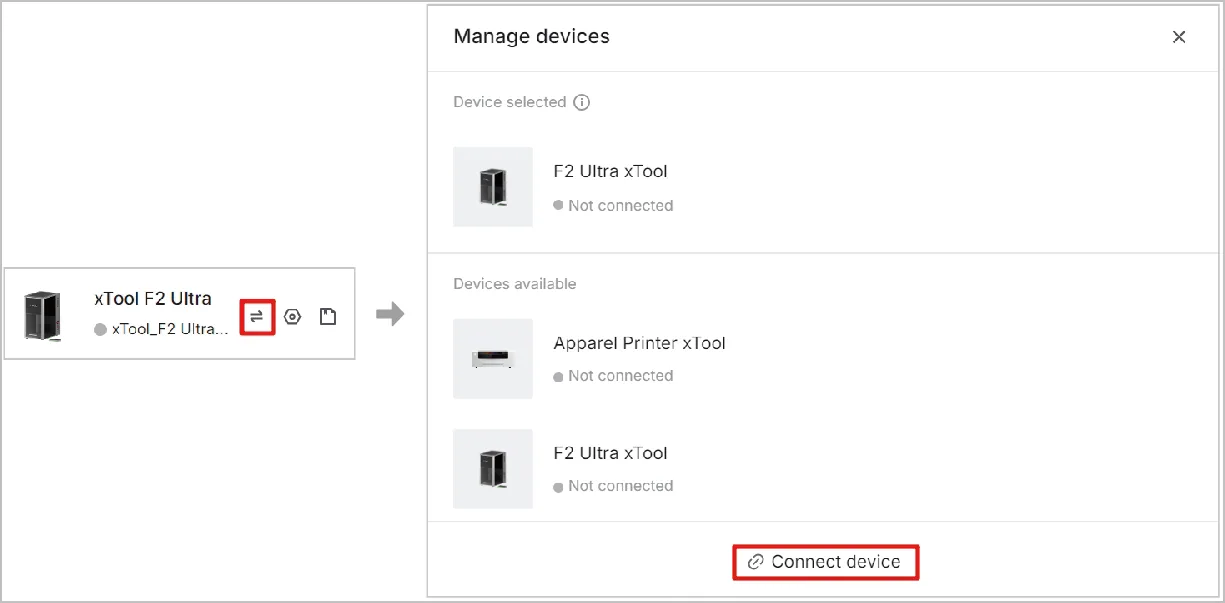The width and height of the screenshot is (1225, 603).
Task: Click the Devices available section label
Action: 515,284
